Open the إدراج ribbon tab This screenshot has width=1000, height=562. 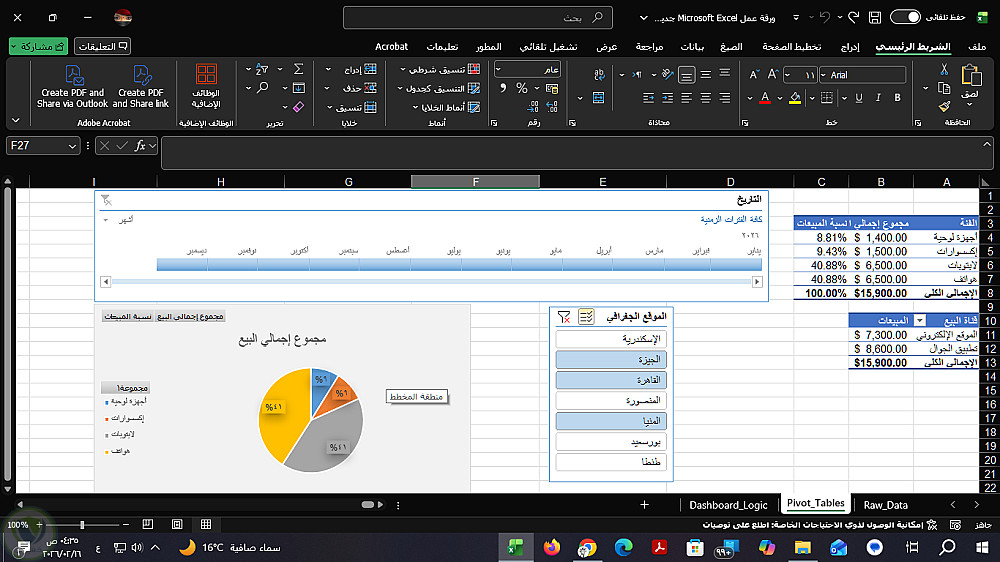(x=849, y=47)
